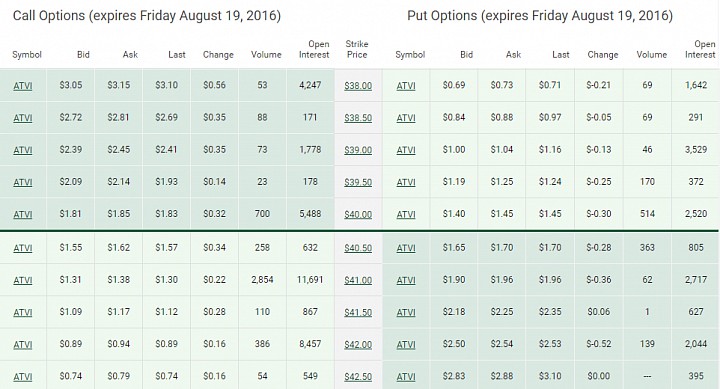Screen dimensions: 720x389
Task: Select the $40.50 strike price
Action: coord(358,248)
